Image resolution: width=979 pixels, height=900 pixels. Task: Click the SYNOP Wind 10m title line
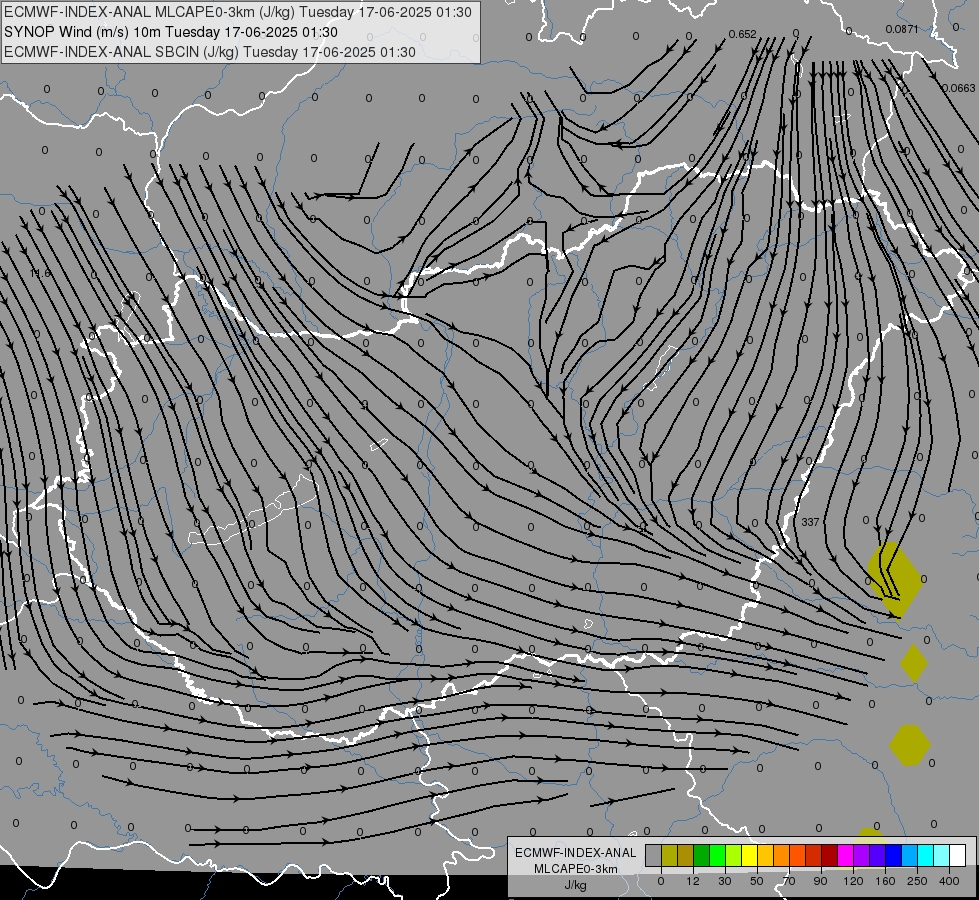coord(171,32)
